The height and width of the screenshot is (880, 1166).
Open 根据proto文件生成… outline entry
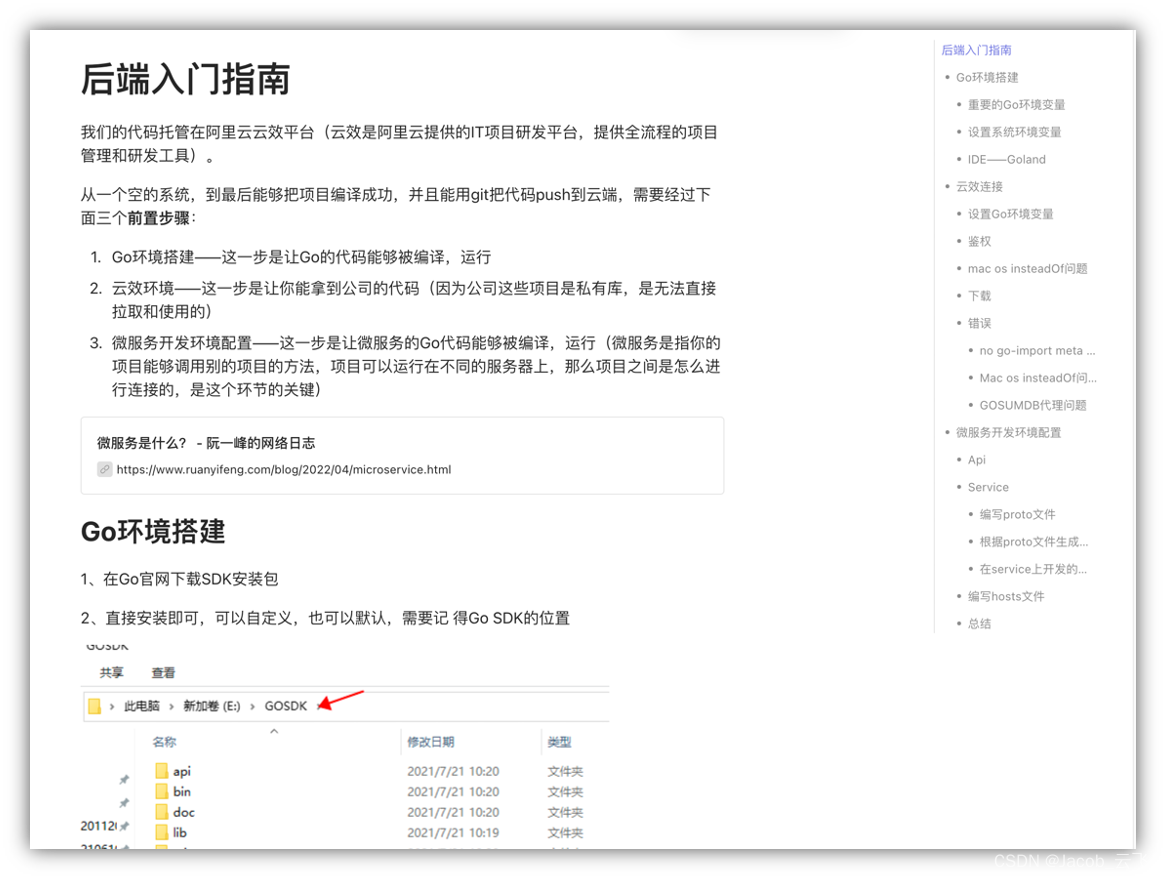[1033, 542]
